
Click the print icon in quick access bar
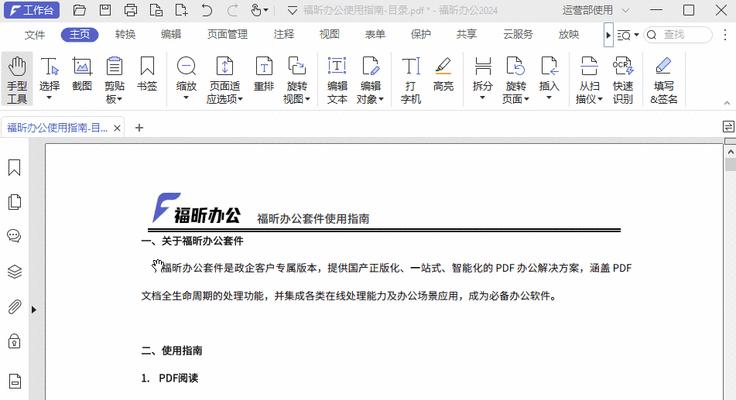pyautogui.click(x=130, y=10)
